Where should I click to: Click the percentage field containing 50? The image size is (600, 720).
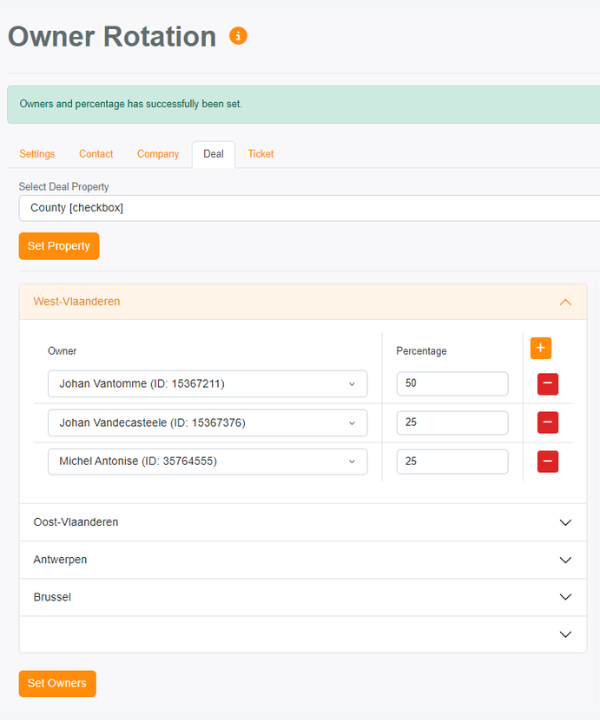[452, 384]
